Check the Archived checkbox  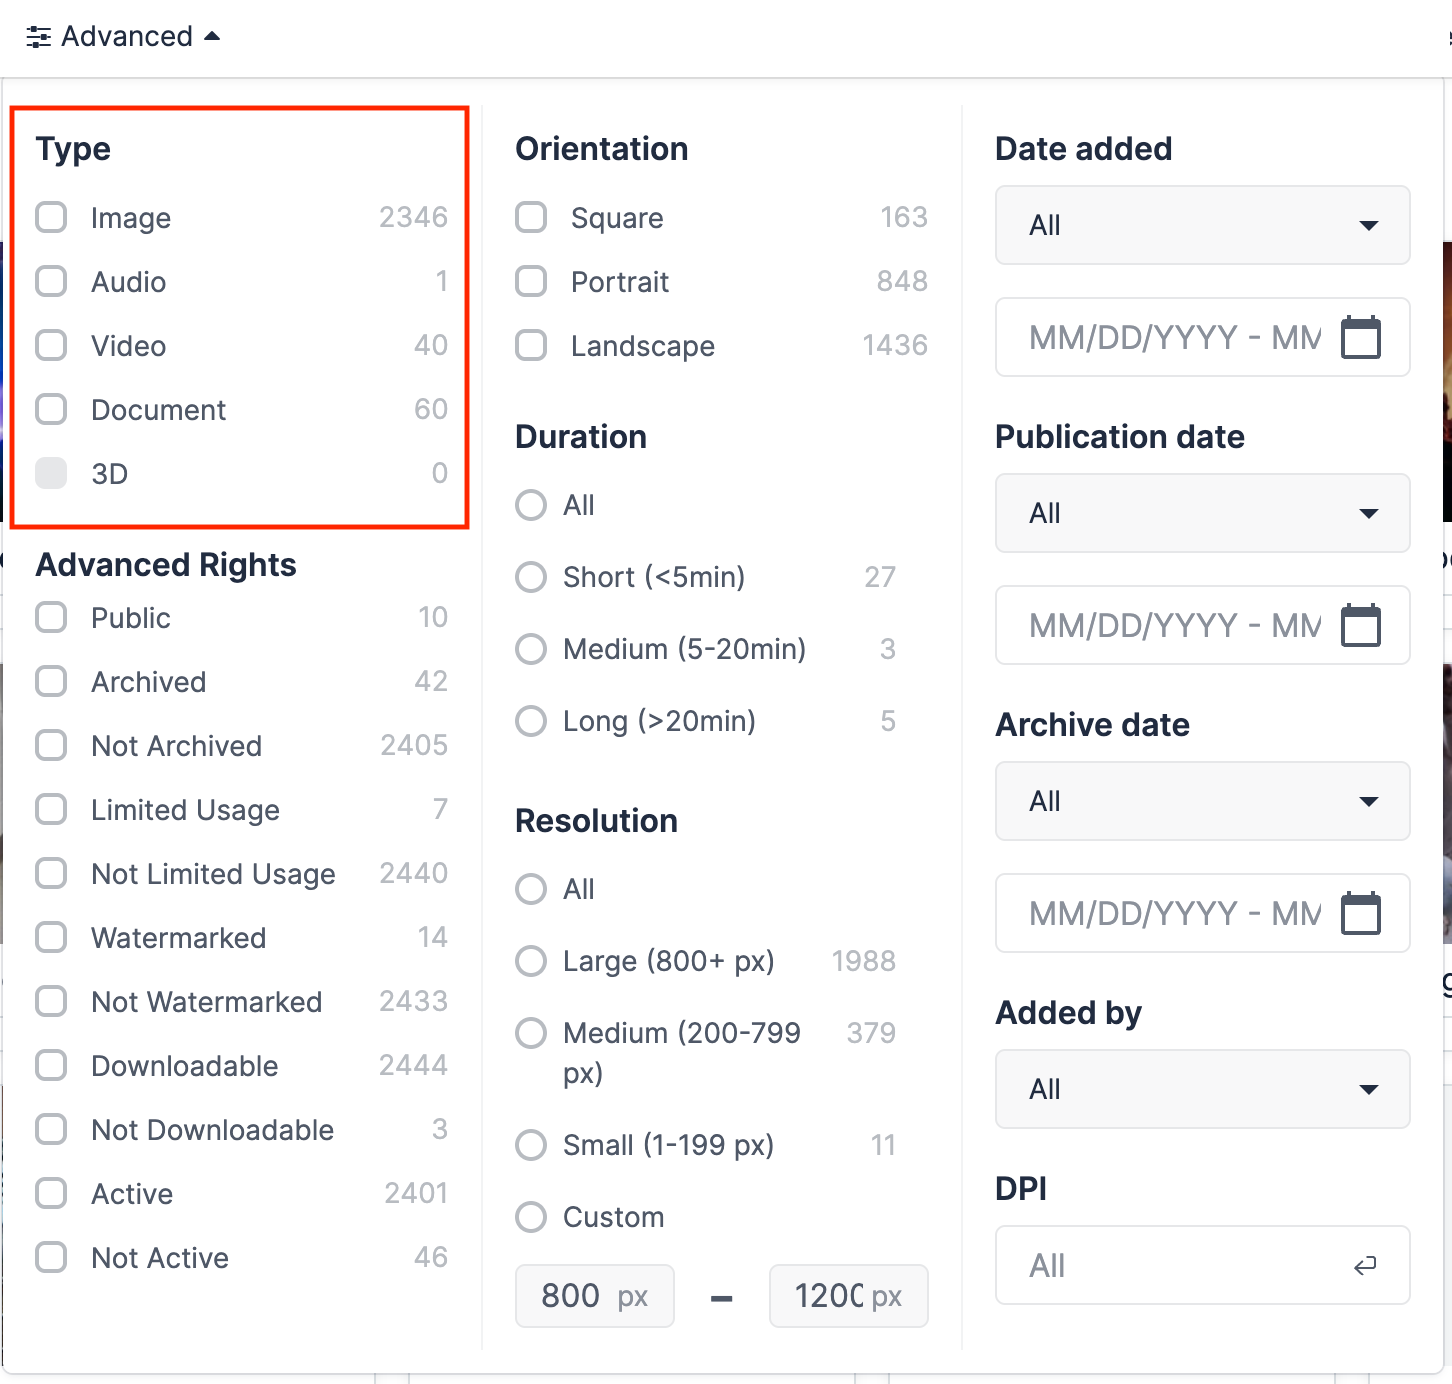[51, 681]
